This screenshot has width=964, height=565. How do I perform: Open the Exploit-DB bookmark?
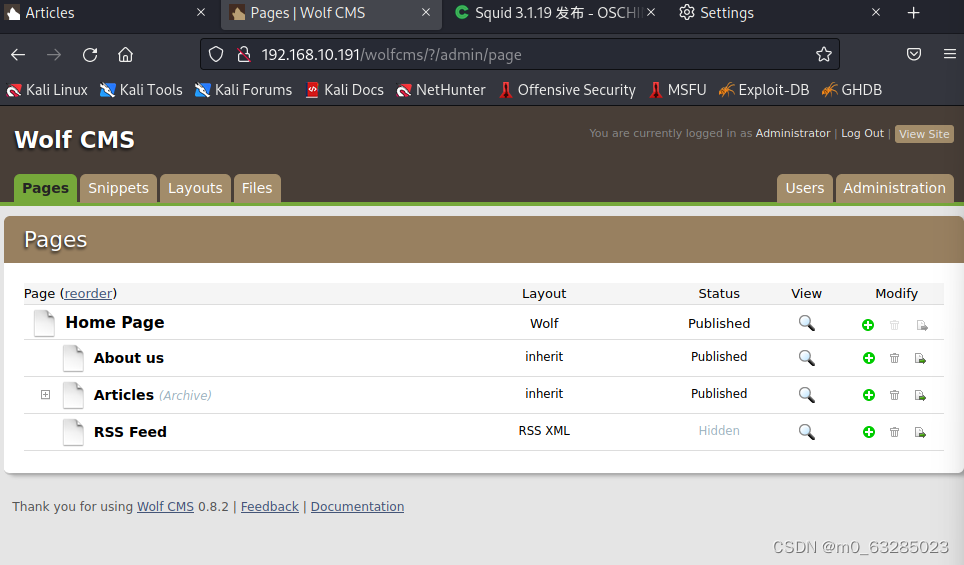(764, 90)
